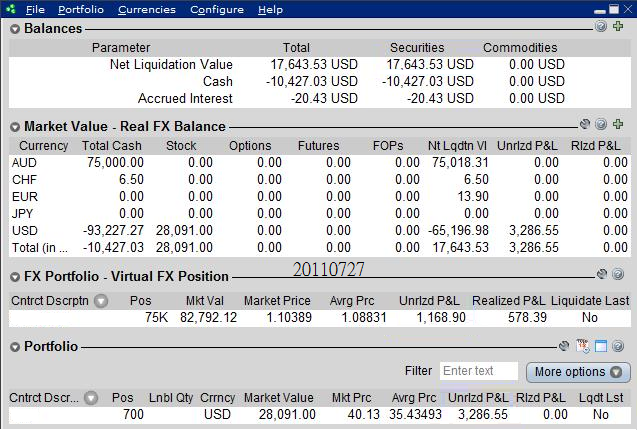Select the JPY currency row

click(x=320, y=213)
